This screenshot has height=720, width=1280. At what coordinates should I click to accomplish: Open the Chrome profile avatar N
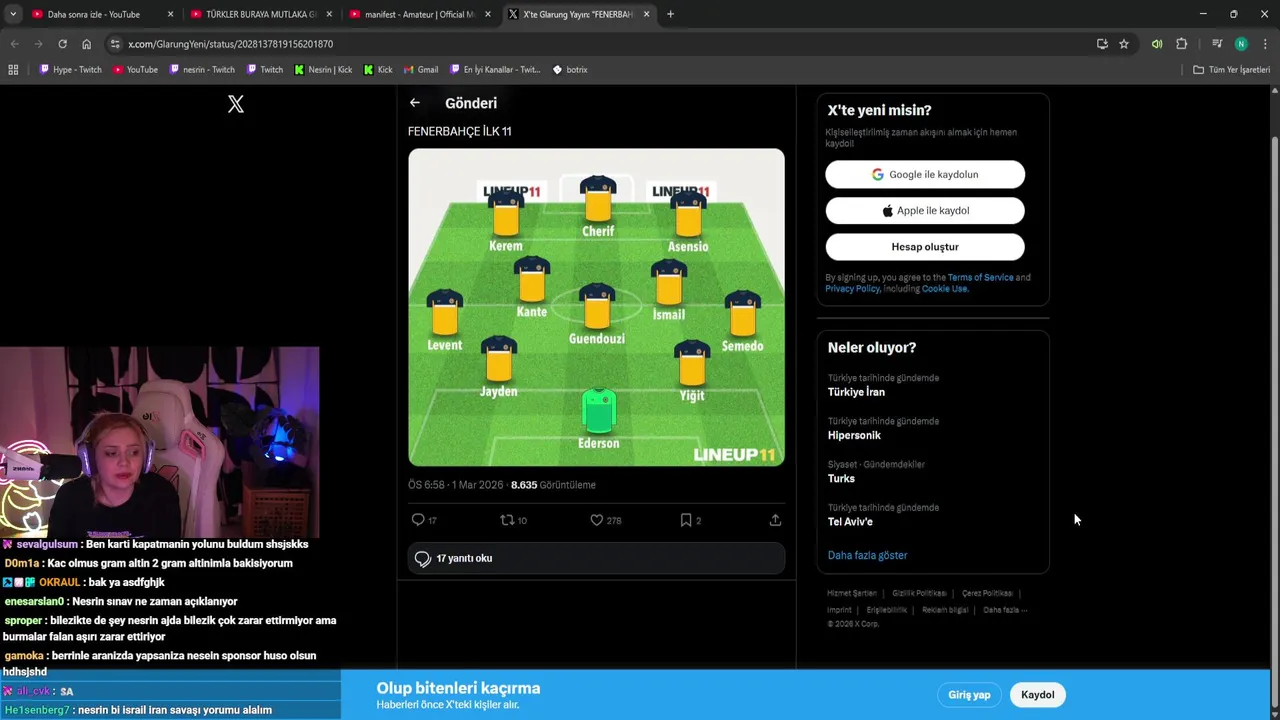(x=1241, y=44)
